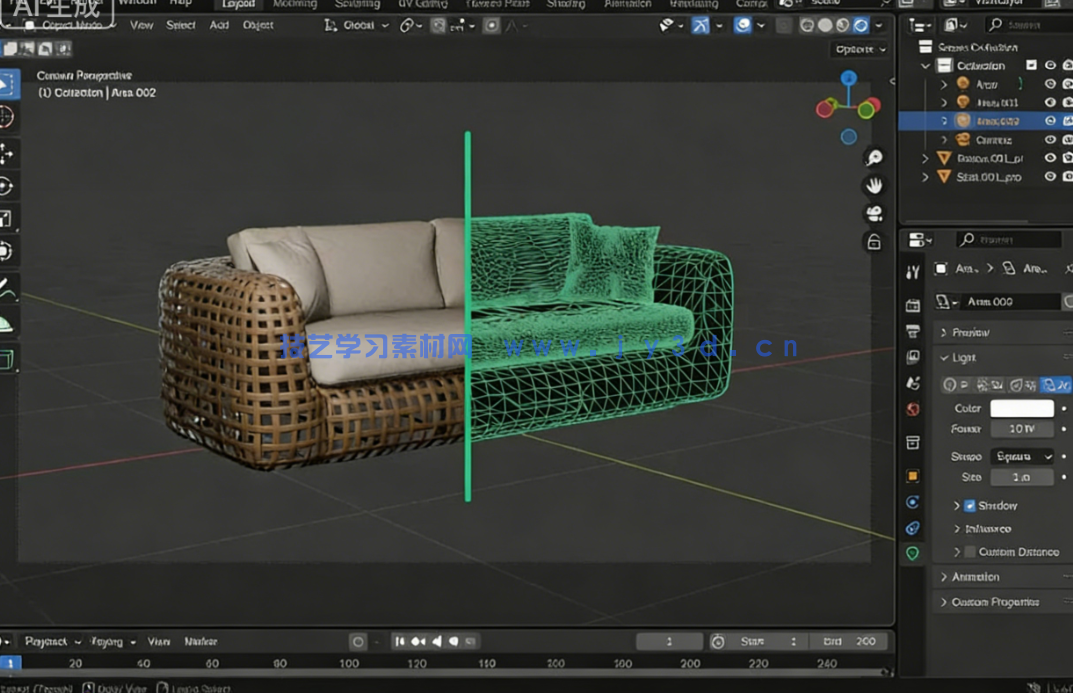Open the Object menu in the viewport header

(x=257, y=25)
